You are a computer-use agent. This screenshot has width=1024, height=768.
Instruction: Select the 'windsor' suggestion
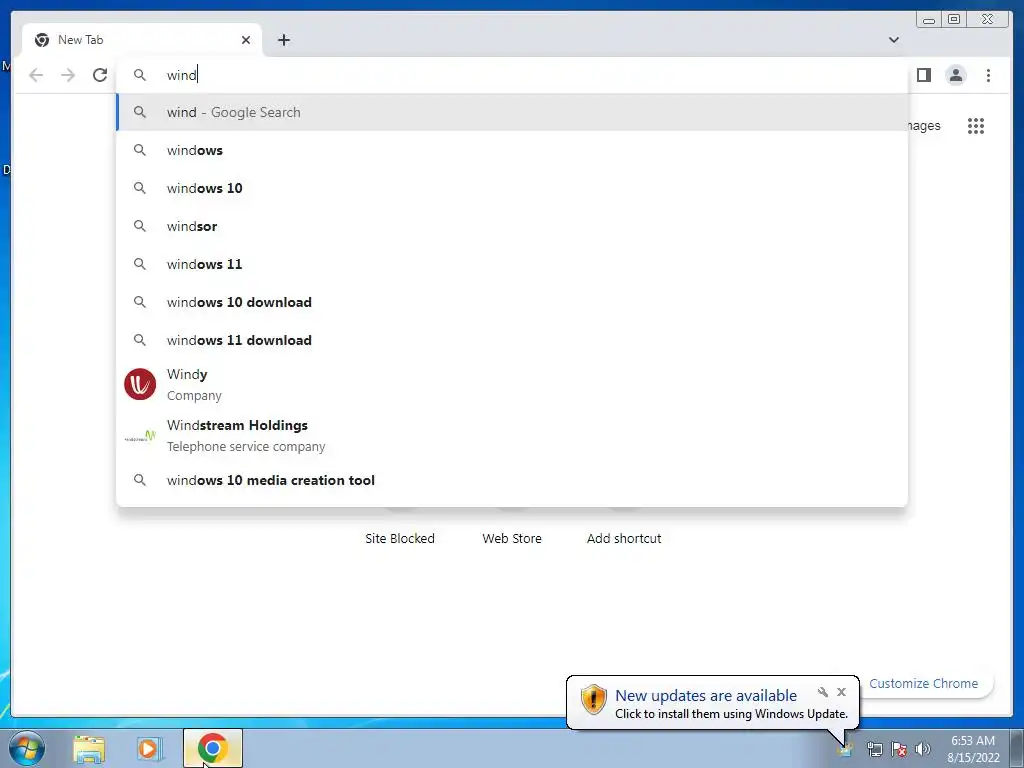point(512,226)
